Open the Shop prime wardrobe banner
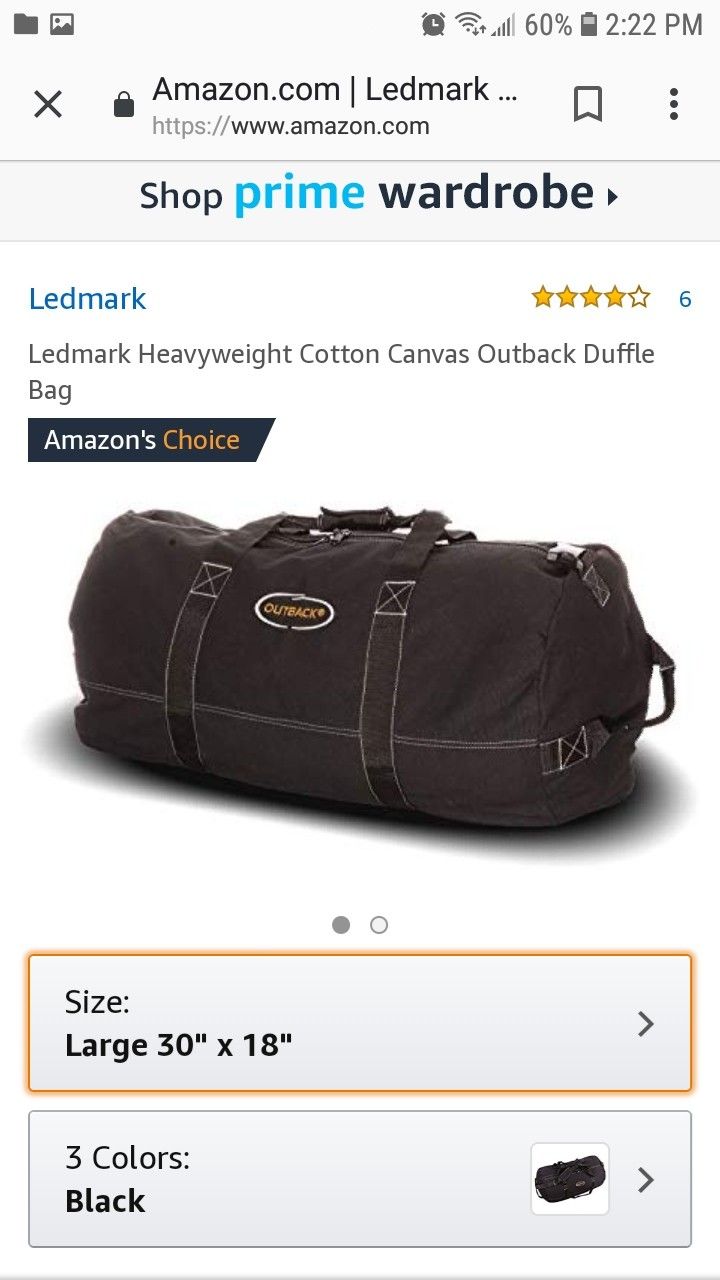The image size is (720, 1280). (379, 194)
